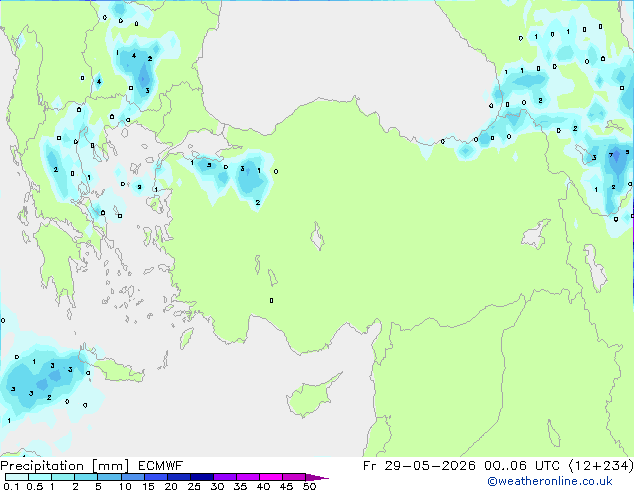Click the '00..06 UTC' time range text
Screen dimensions: 634x490
[522, 466]
